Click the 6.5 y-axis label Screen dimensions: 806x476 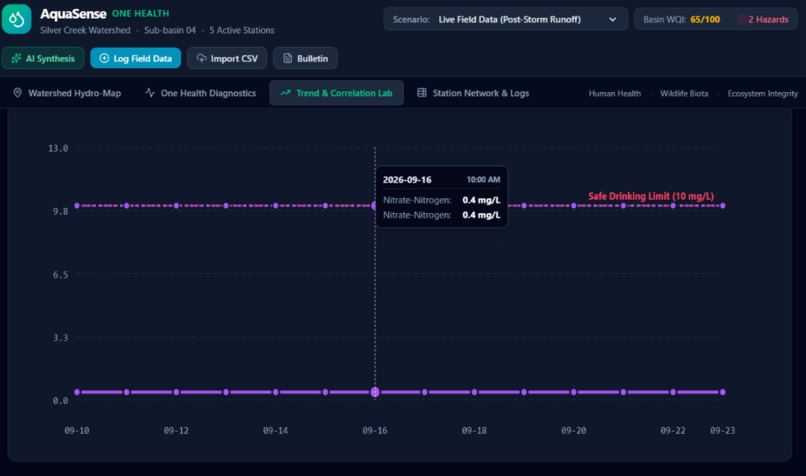[x=60, y=274]
